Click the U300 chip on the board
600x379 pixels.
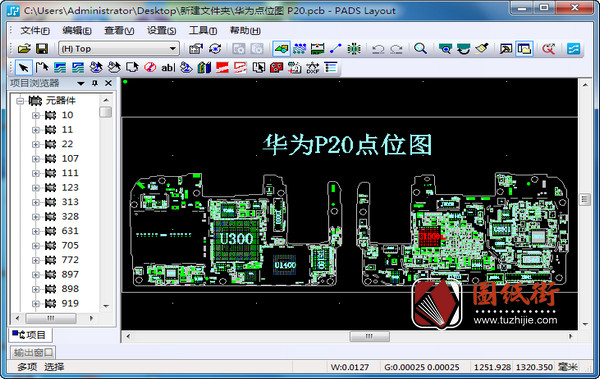point(236,239)
